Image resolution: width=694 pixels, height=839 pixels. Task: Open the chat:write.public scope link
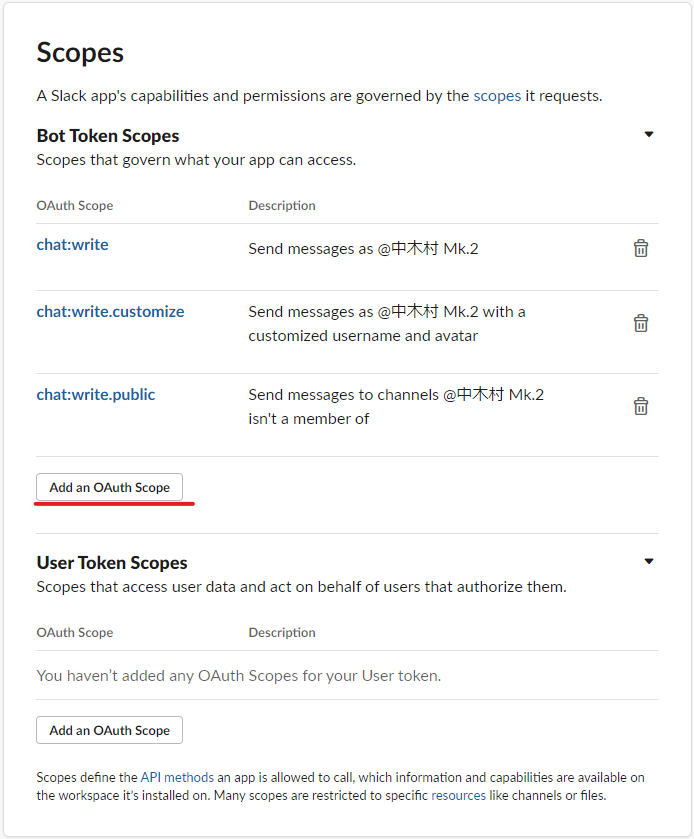point(96,394)
